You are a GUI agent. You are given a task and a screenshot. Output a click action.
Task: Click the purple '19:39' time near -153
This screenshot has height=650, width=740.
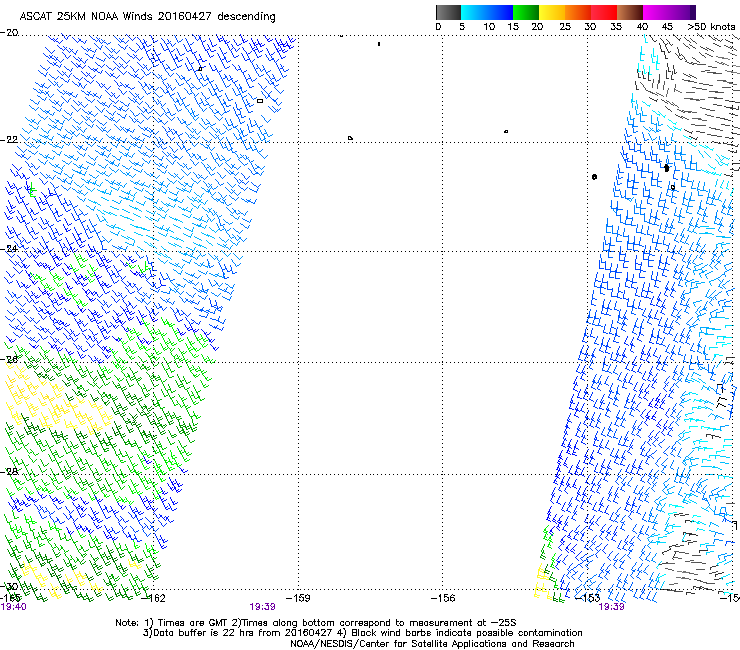[x=612, y=607]
